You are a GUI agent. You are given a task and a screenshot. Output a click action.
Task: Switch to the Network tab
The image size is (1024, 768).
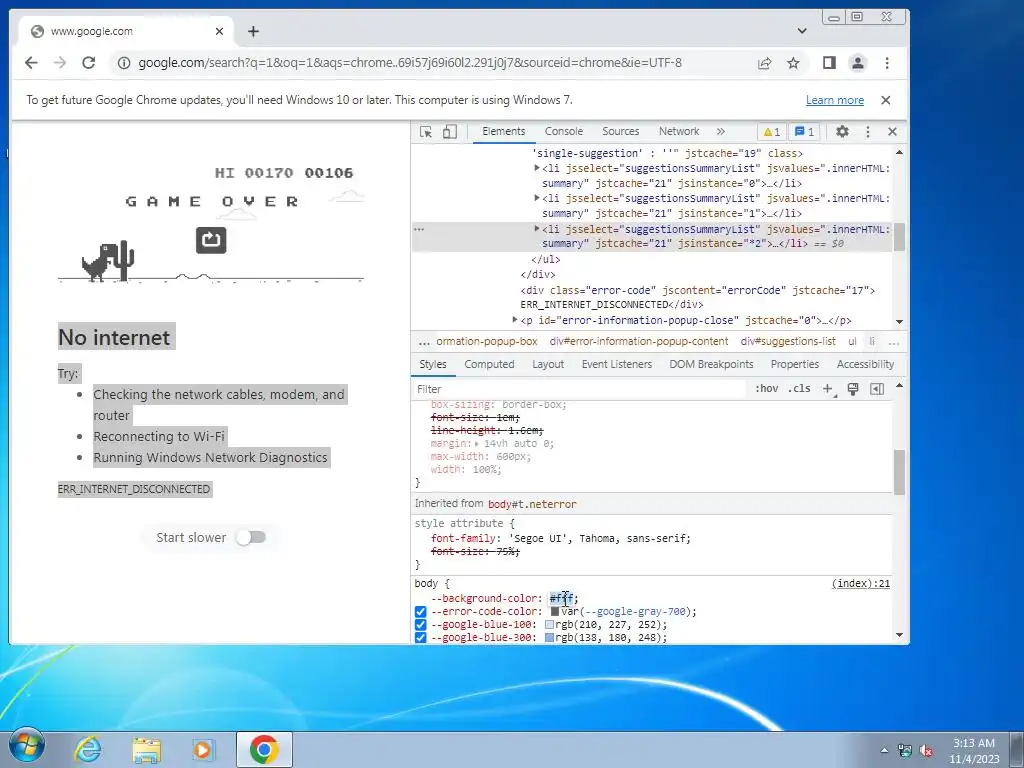679,131
